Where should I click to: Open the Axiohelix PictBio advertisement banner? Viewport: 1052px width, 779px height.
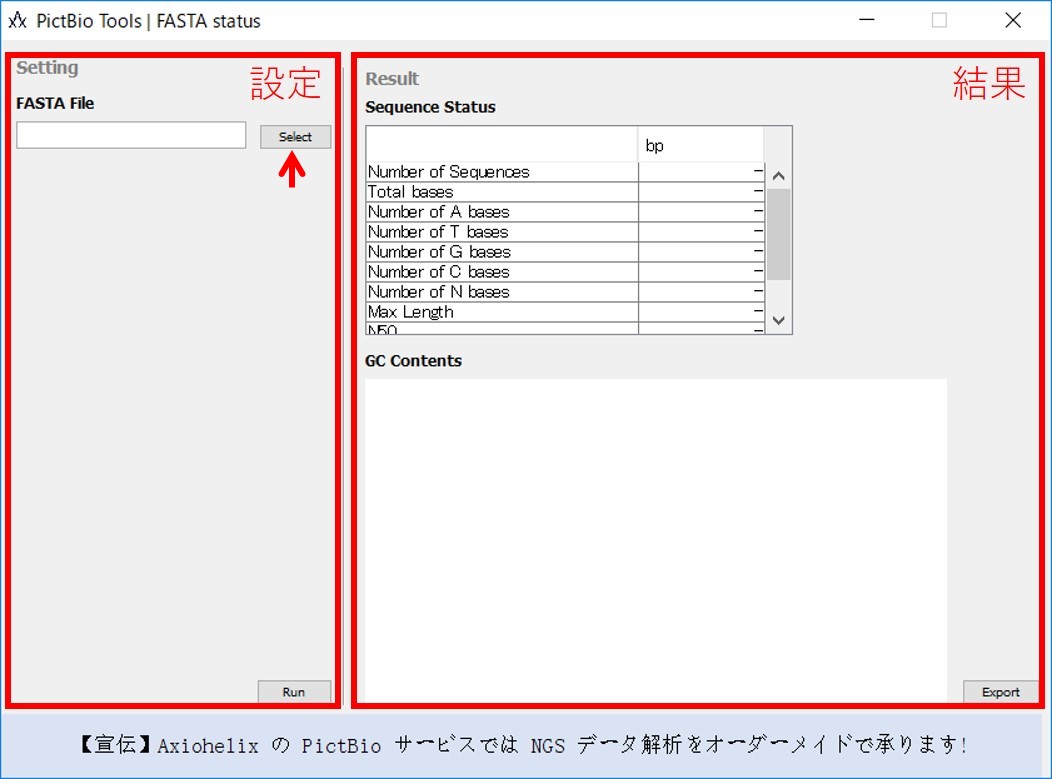524,745
